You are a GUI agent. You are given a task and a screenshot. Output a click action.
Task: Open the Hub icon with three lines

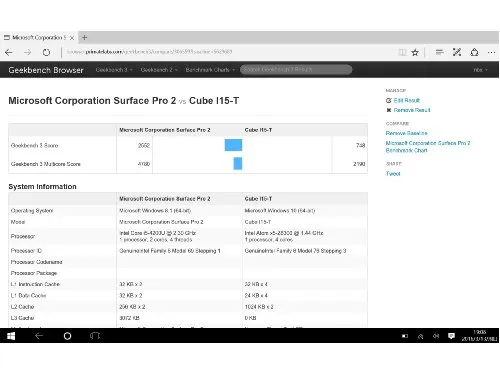439,52
